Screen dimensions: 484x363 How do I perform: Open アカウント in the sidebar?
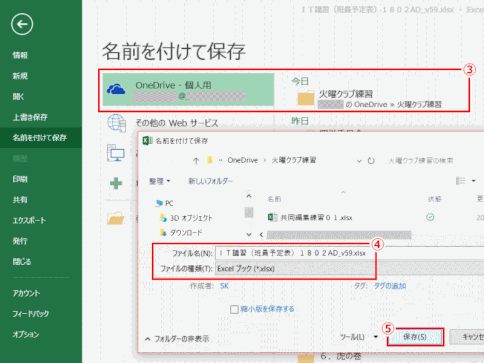26,293
